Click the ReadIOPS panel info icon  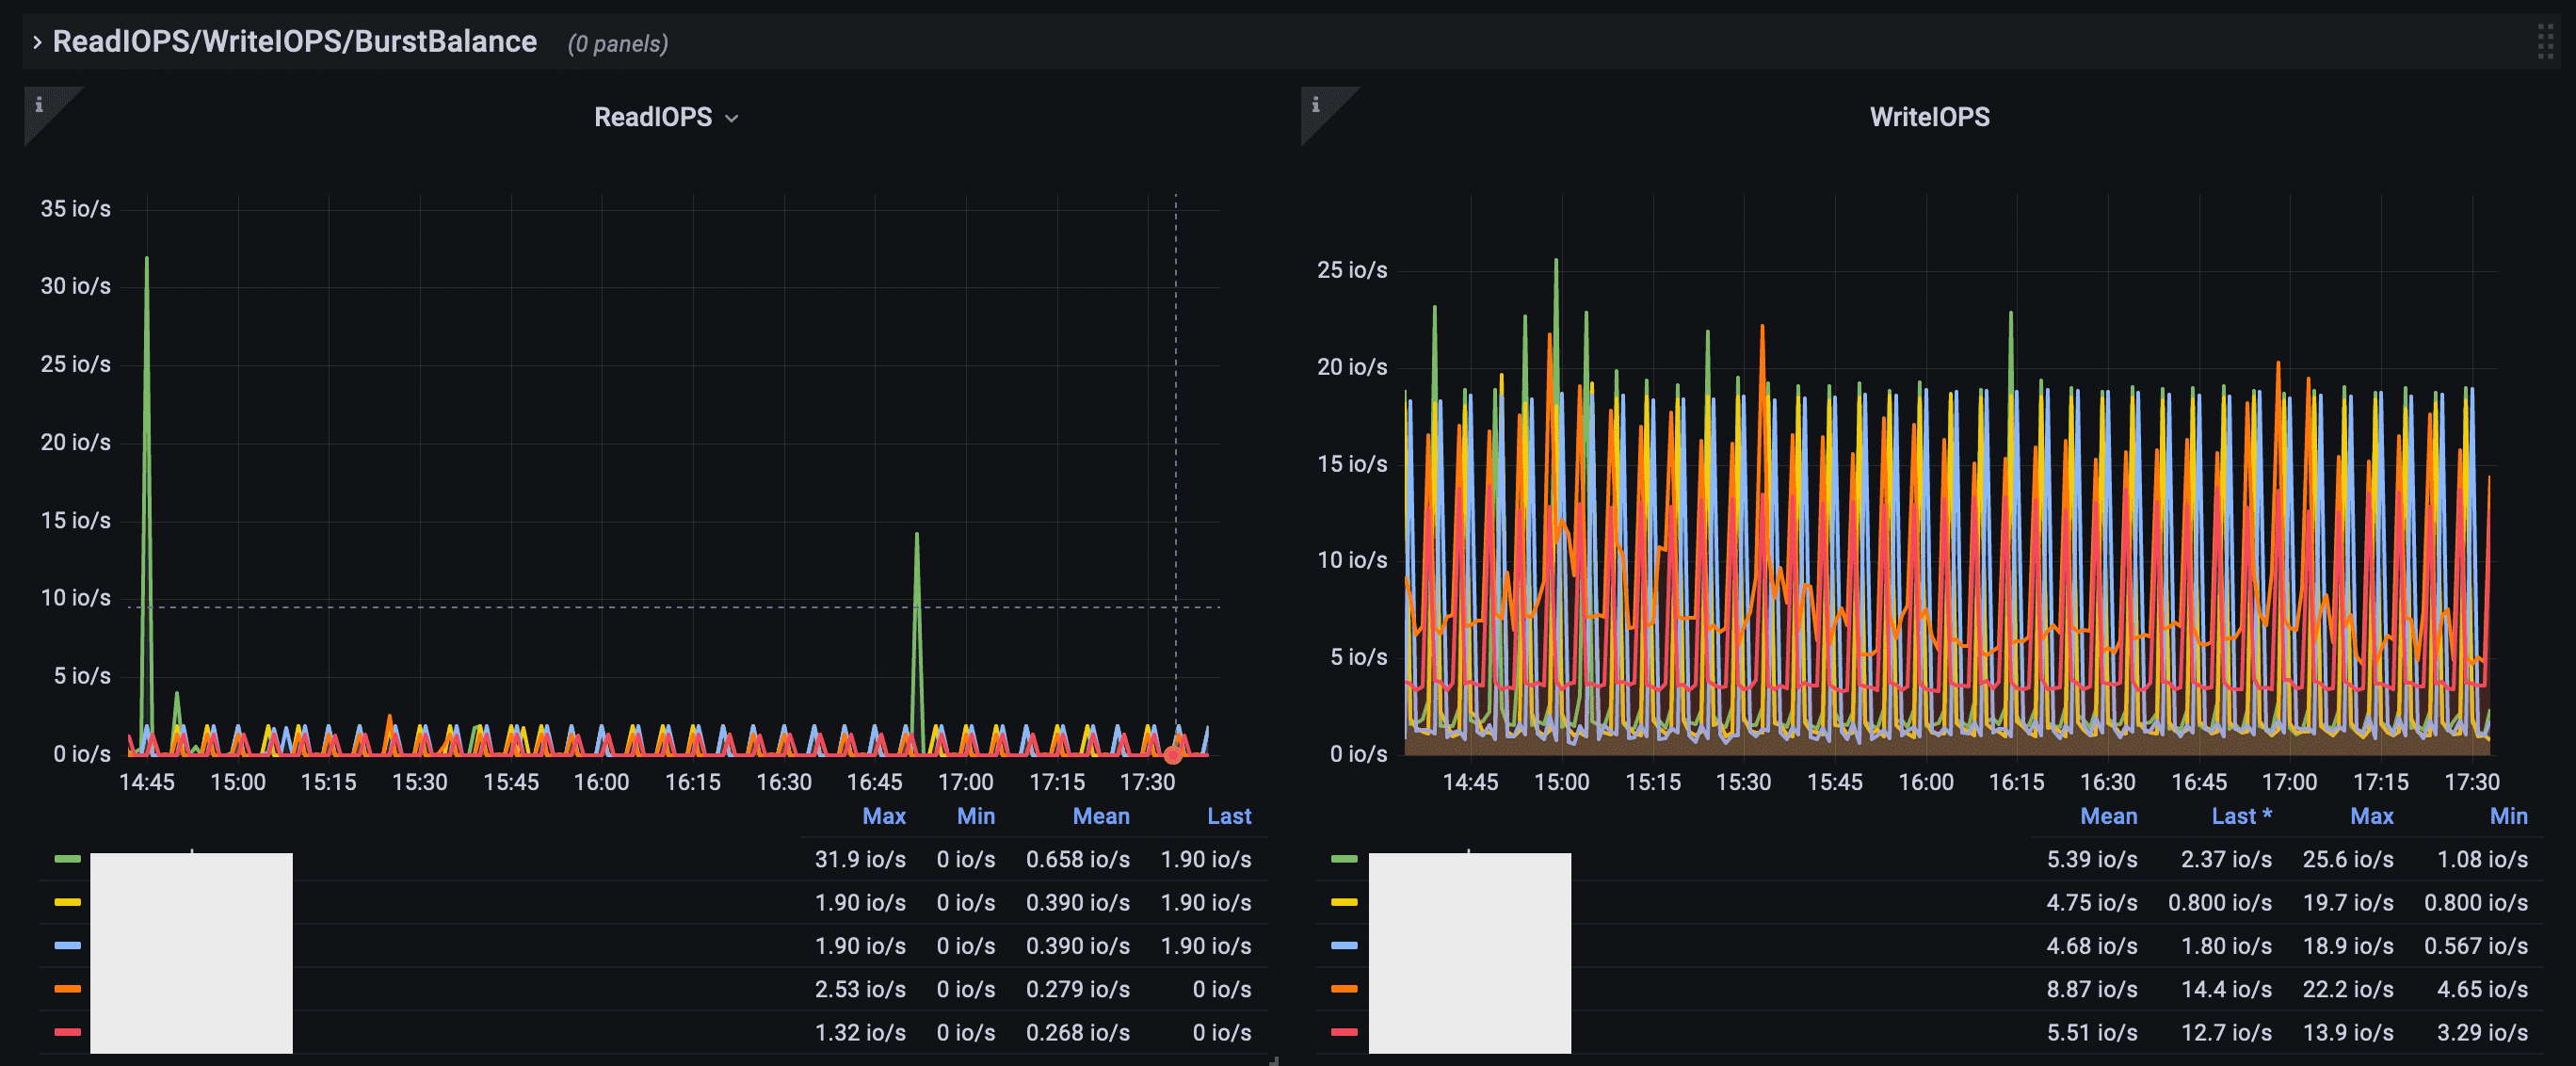tap(39, 104)
